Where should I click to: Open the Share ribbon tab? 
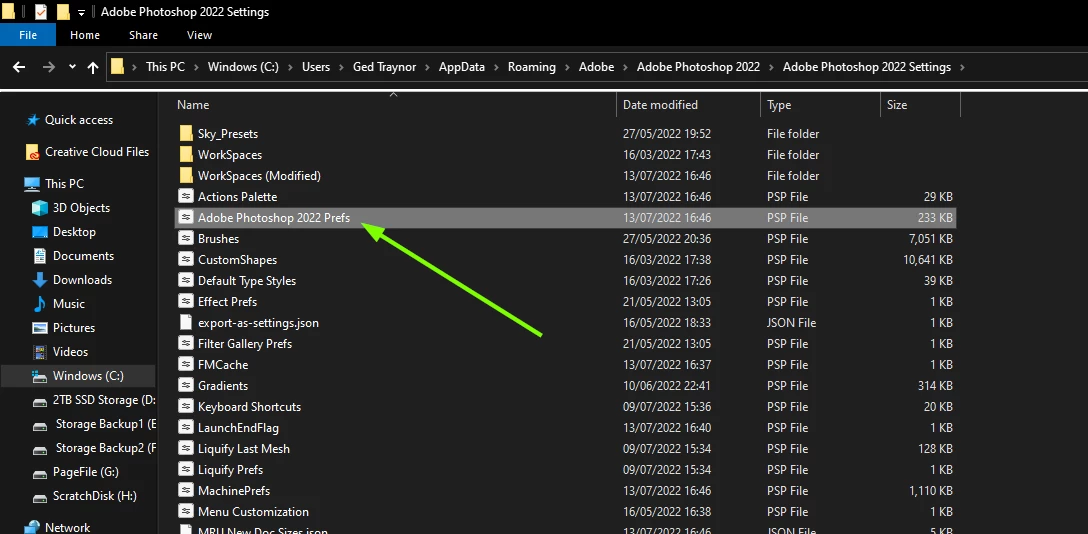(x=143, y=35)
